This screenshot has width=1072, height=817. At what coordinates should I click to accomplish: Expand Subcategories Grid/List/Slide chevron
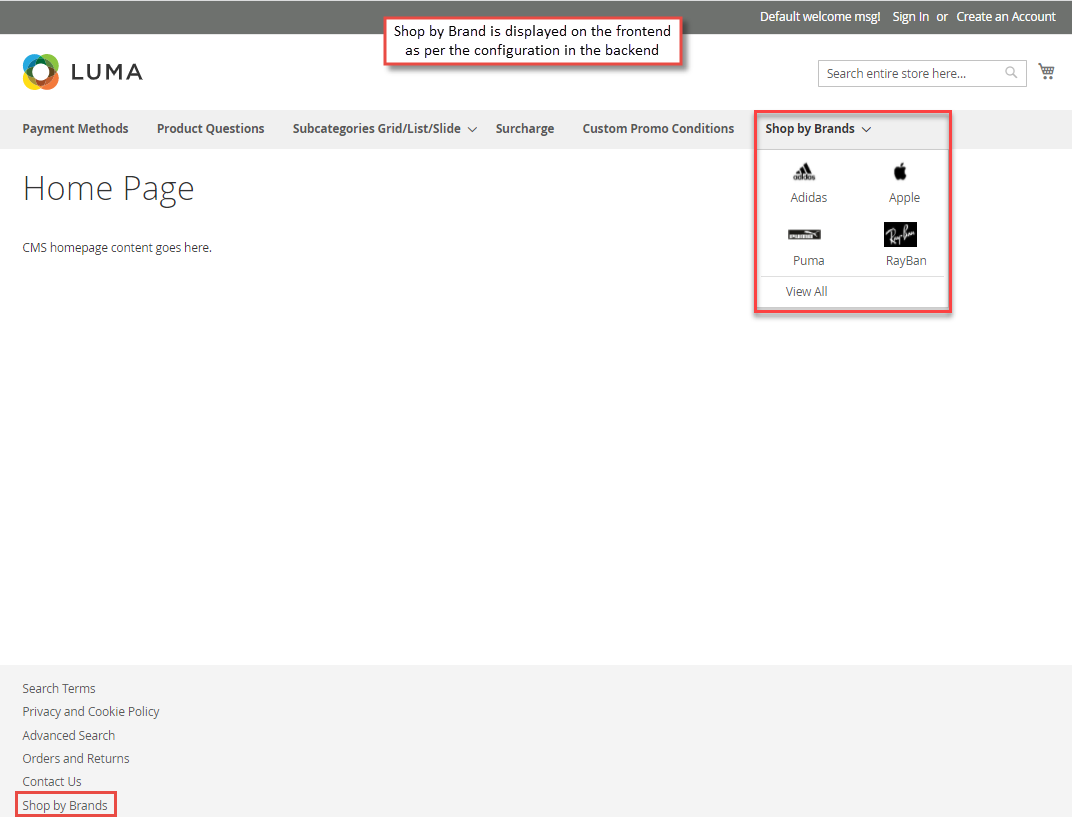(x=472, y=129)
